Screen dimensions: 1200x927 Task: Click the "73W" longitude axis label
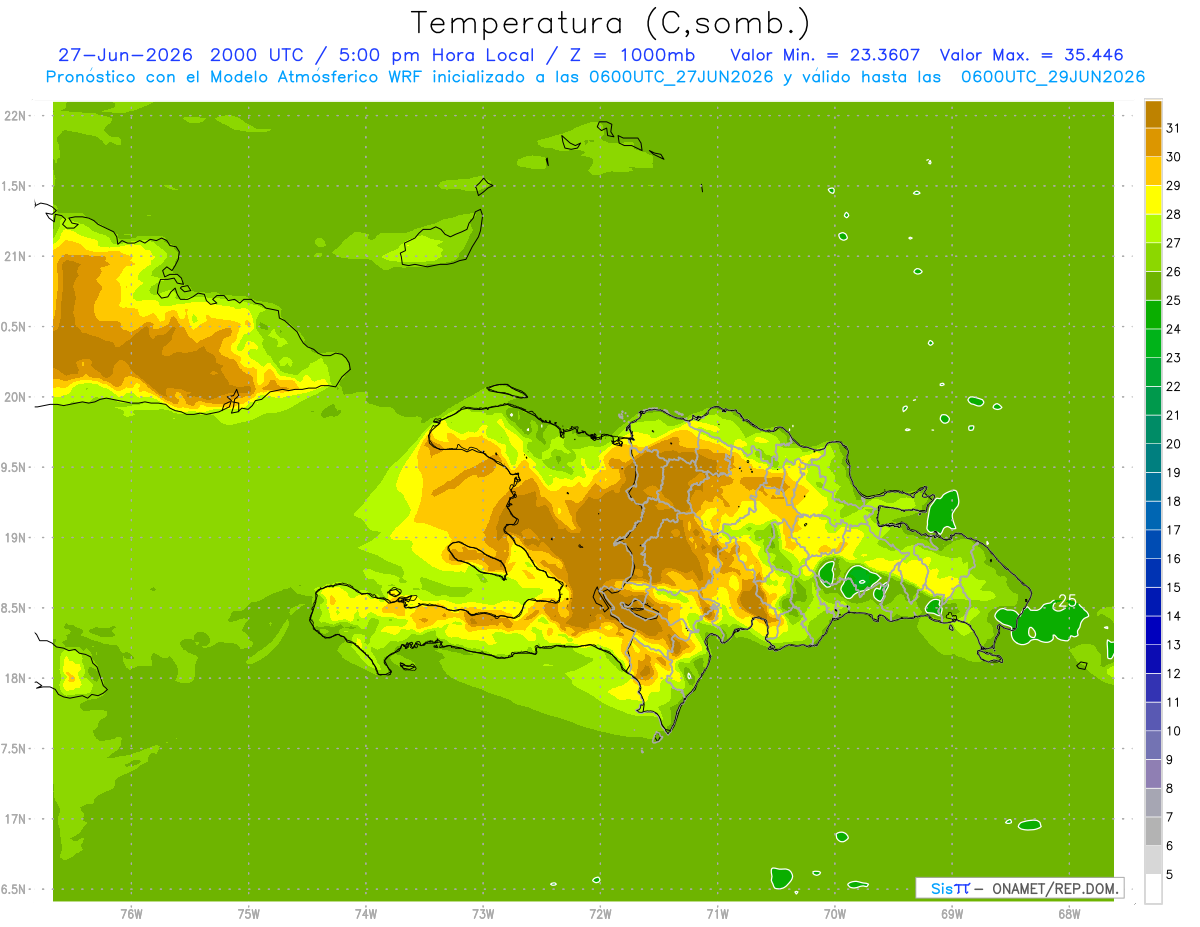(x=482, y=914)
